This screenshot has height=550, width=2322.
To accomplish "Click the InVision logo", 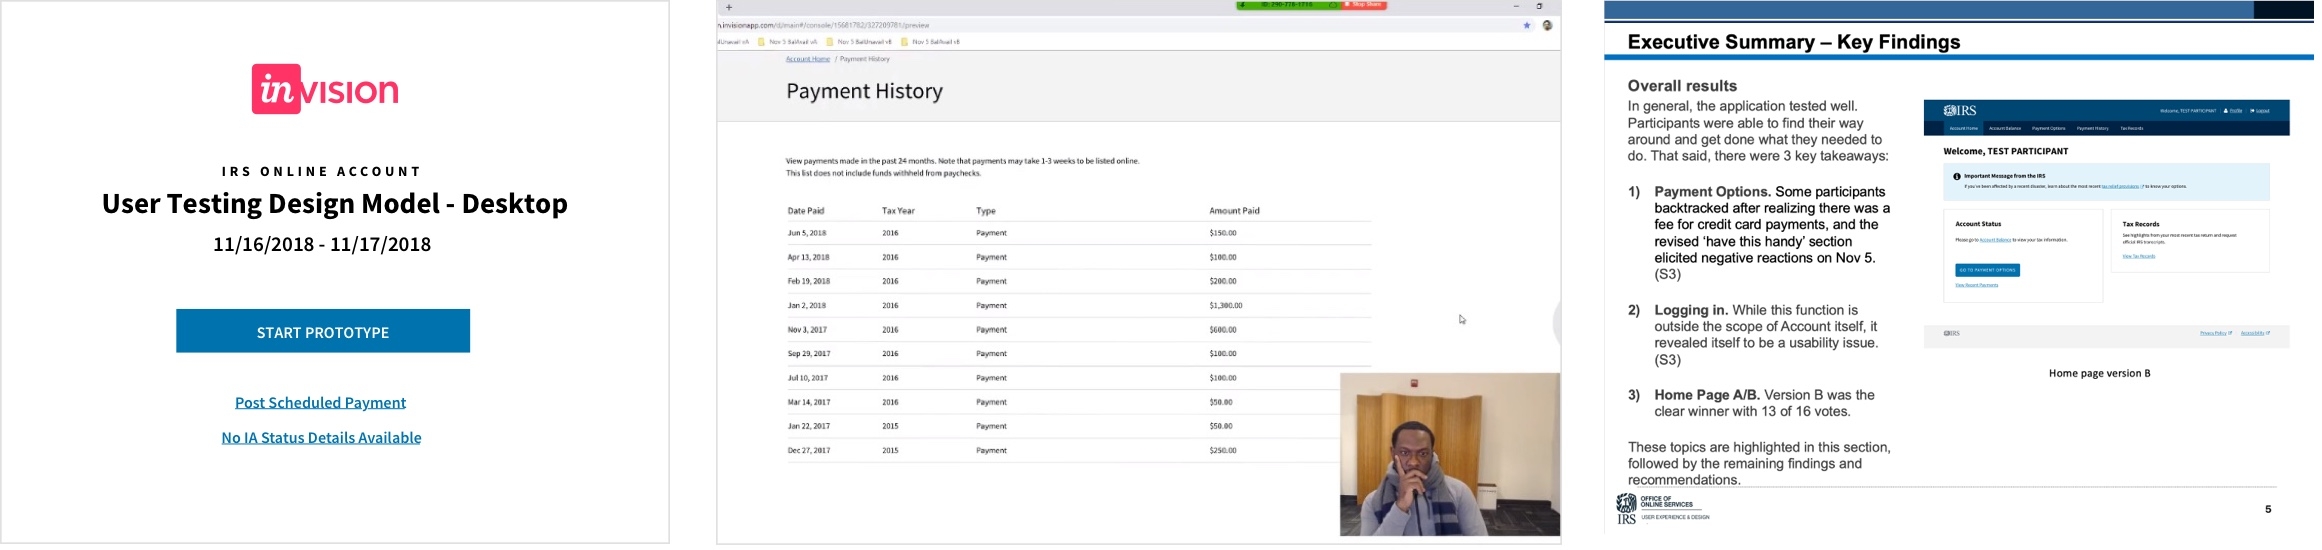I will [325, 89].
